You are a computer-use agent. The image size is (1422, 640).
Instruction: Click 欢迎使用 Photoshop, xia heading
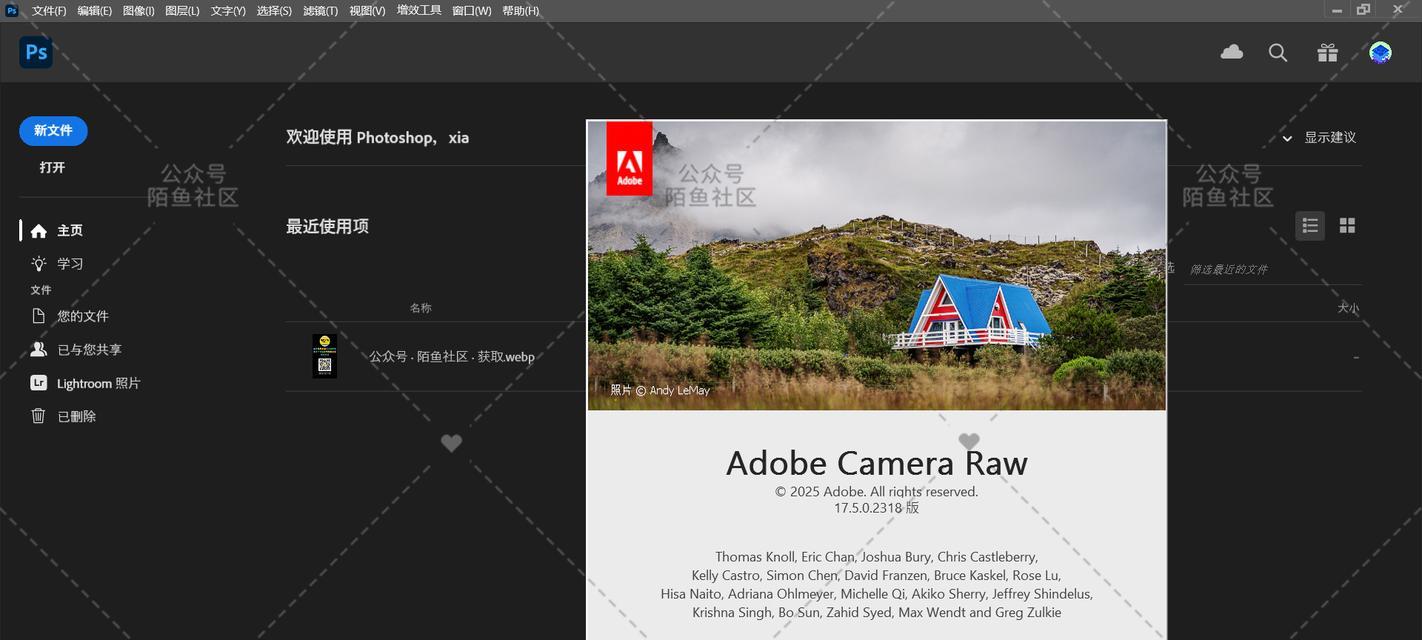click(x=377, y=138)
